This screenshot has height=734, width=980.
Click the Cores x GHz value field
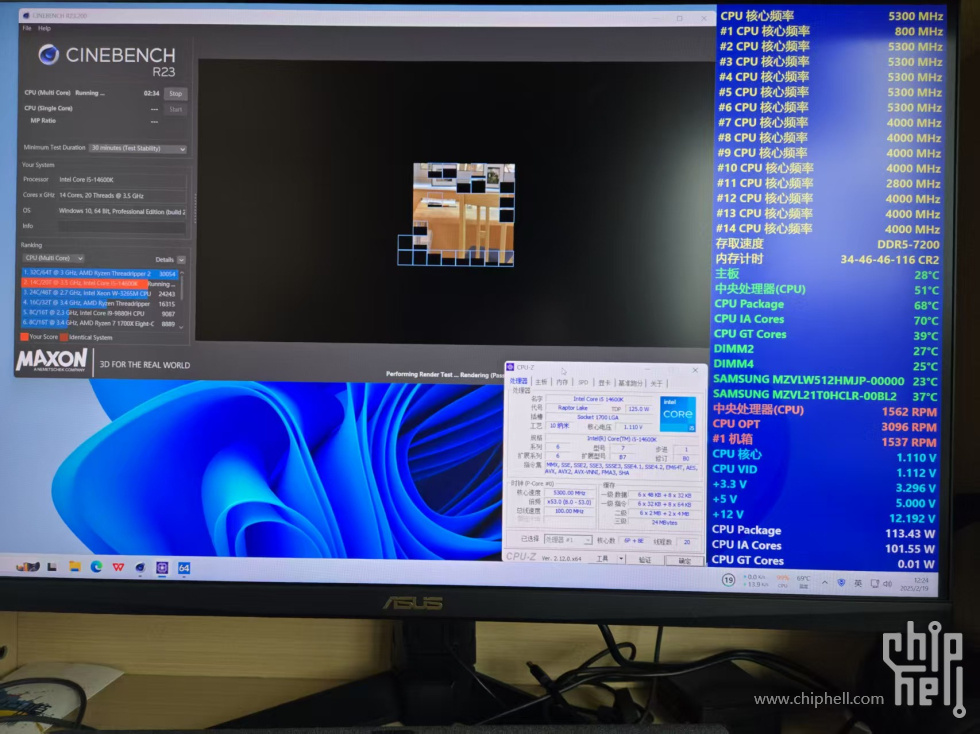(x=122, y=196)
